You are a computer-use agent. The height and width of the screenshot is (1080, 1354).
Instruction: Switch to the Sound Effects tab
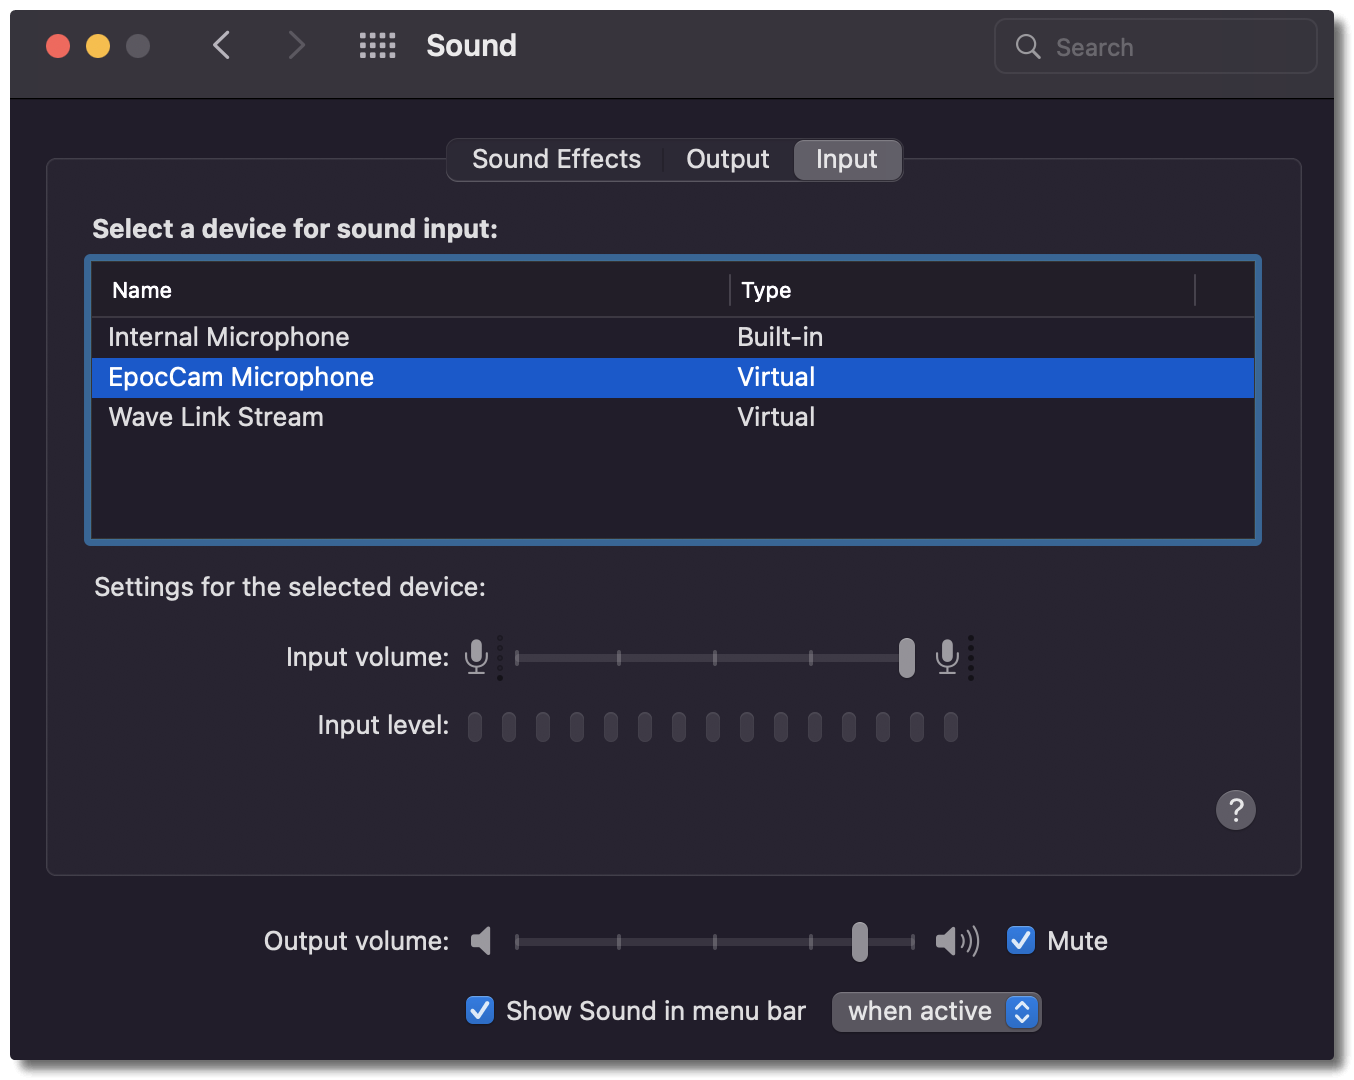[x=556, y=160]
